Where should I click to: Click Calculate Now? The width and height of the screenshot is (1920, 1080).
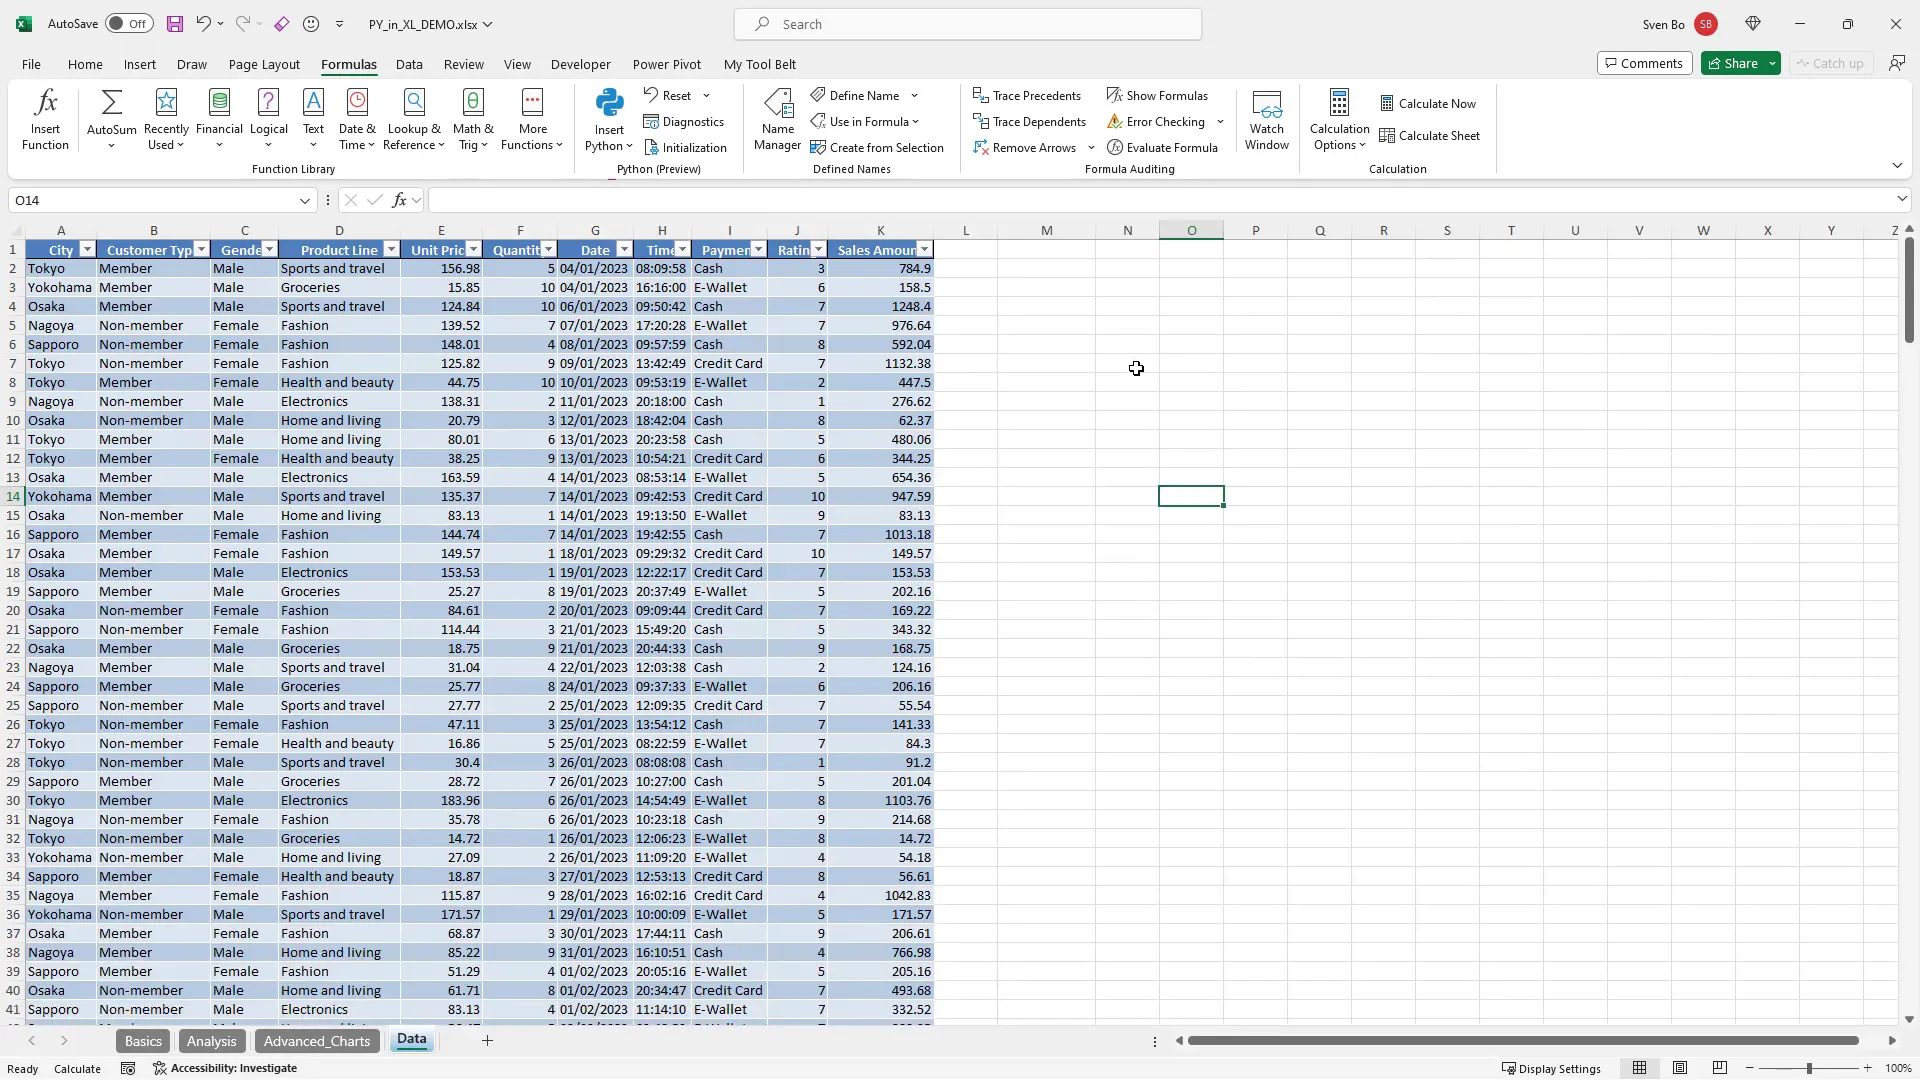coord(1429,103)
